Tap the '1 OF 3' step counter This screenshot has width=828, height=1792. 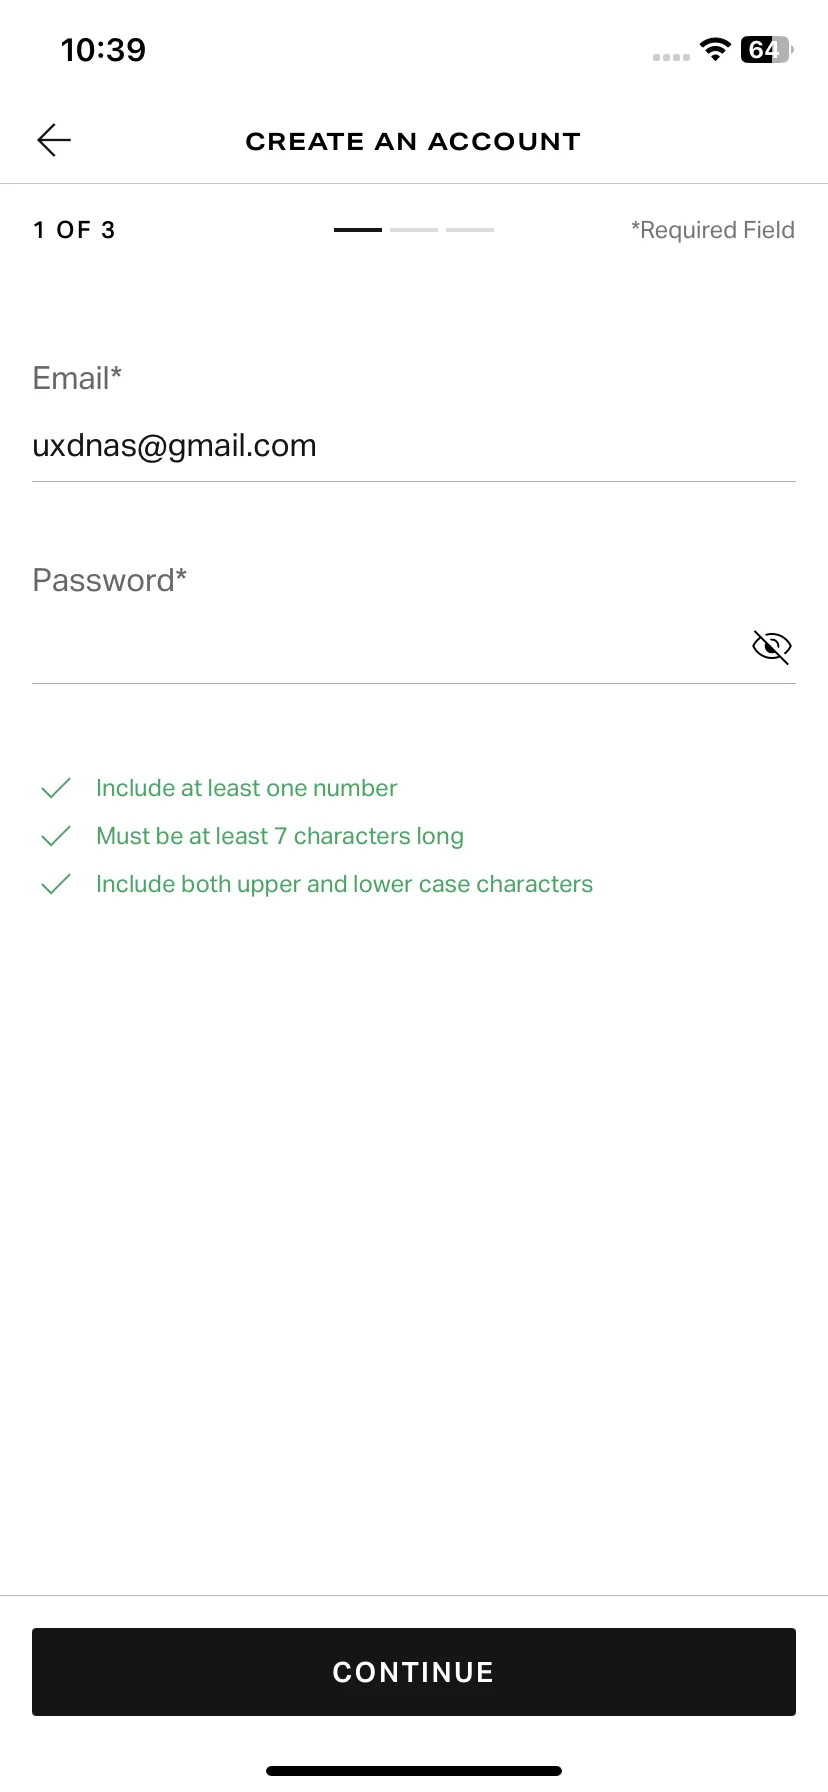point(74,230)
